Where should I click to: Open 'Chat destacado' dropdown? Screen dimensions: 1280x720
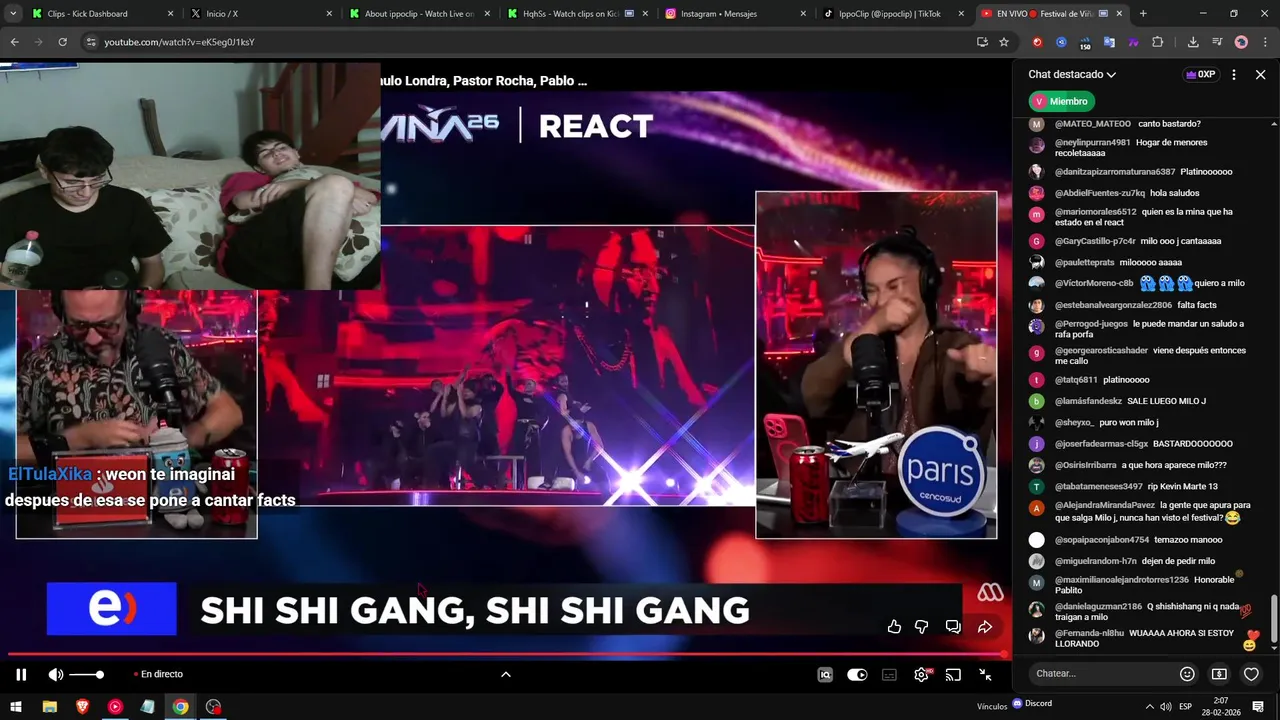(1072, 75)
